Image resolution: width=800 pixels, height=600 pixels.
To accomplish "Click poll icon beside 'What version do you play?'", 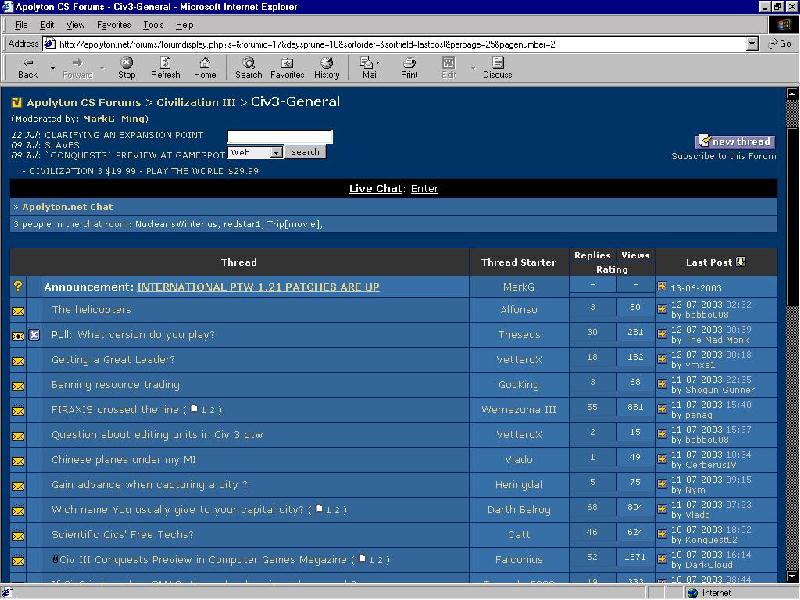I will (35, 335).
